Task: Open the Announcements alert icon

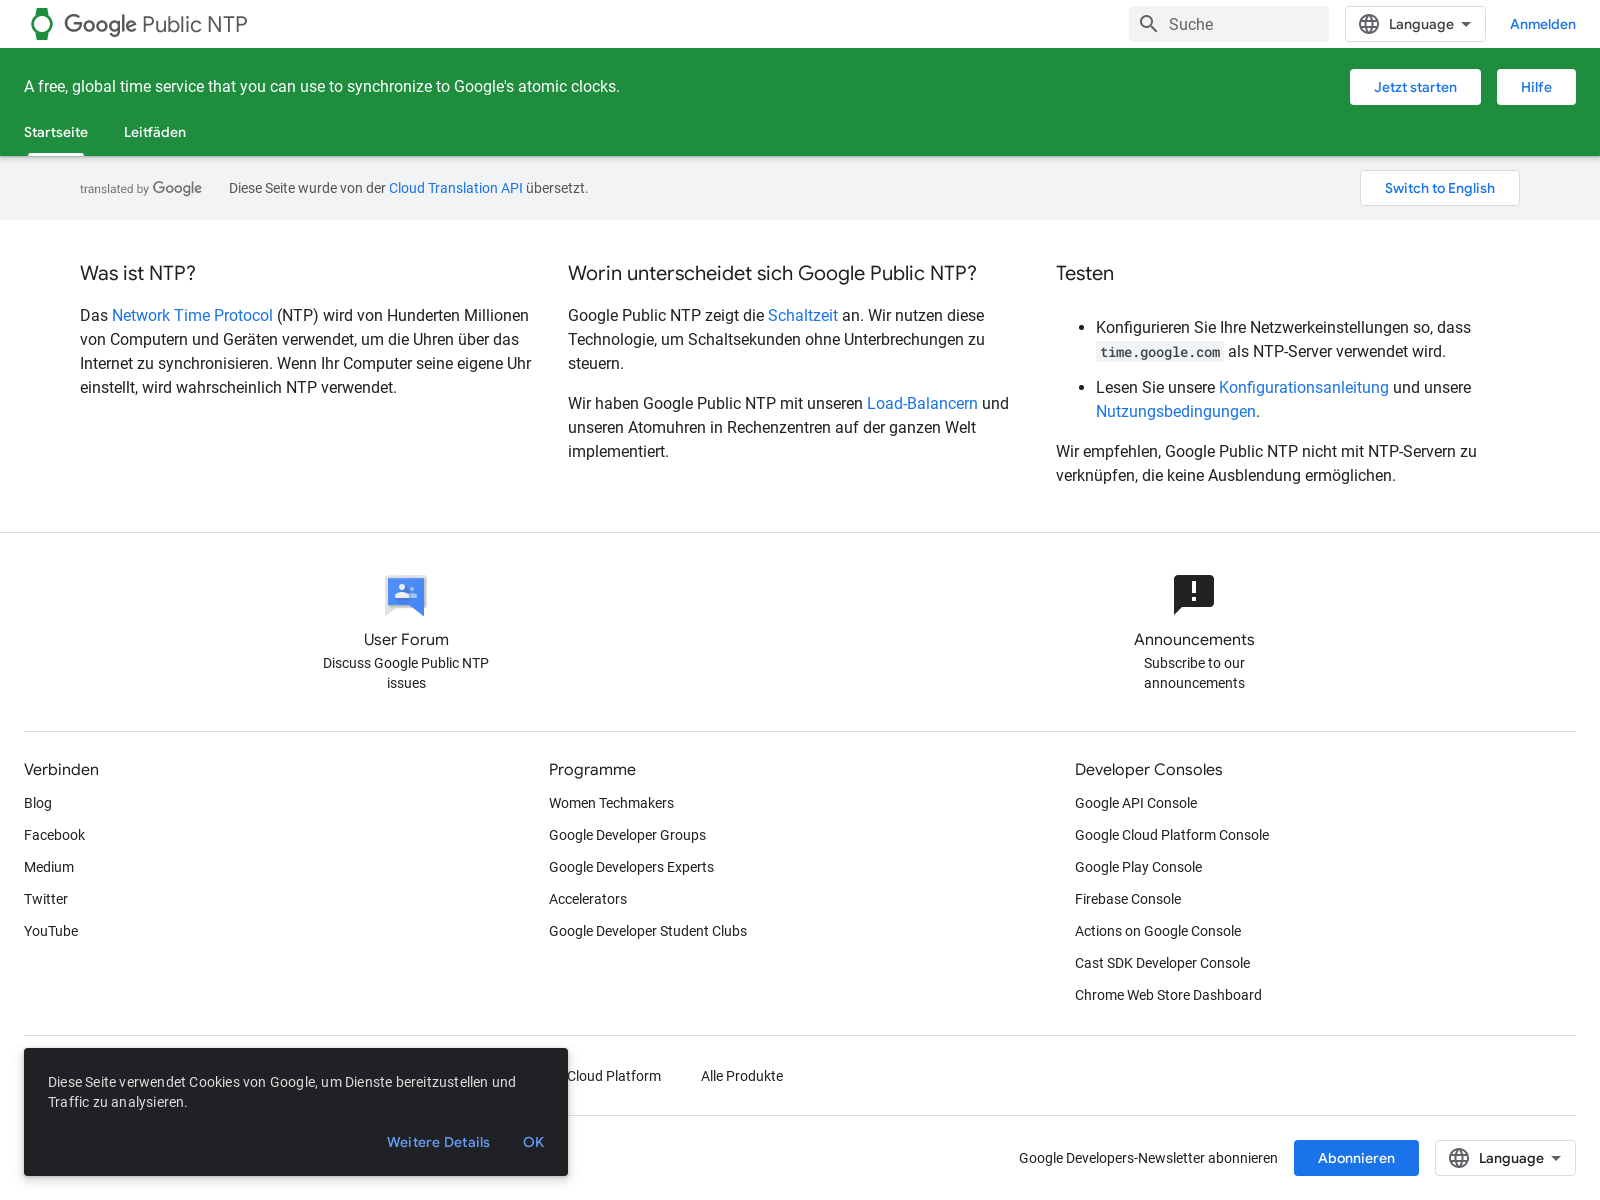Action: click(x=1194, y=595)
